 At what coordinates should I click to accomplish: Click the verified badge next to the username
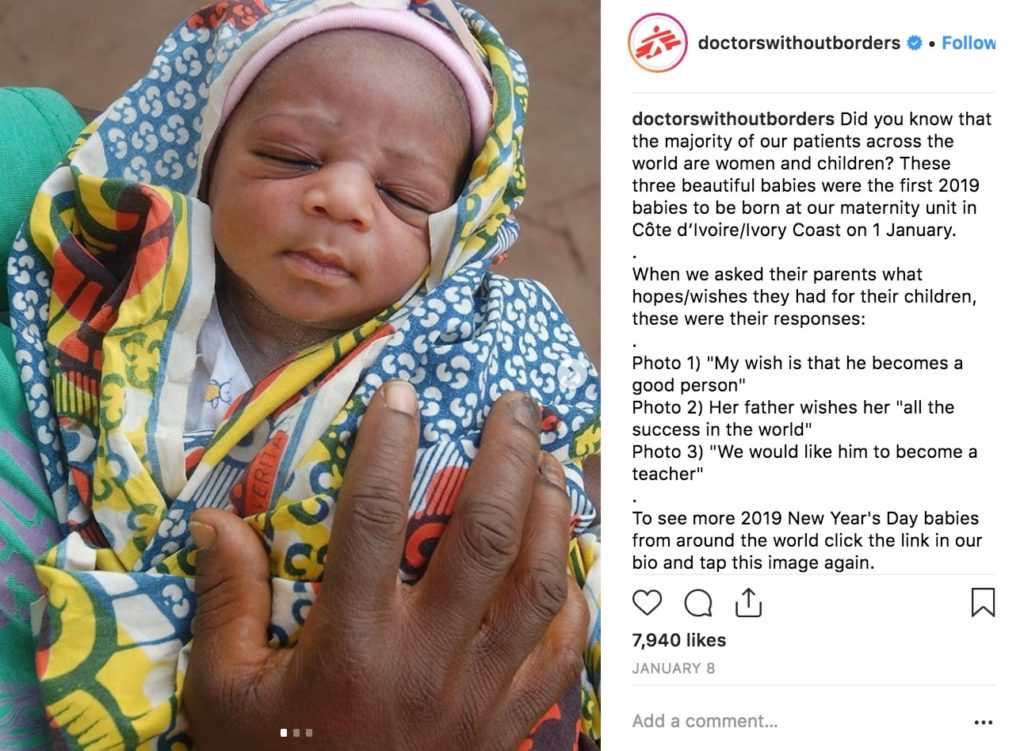point(915,43)
